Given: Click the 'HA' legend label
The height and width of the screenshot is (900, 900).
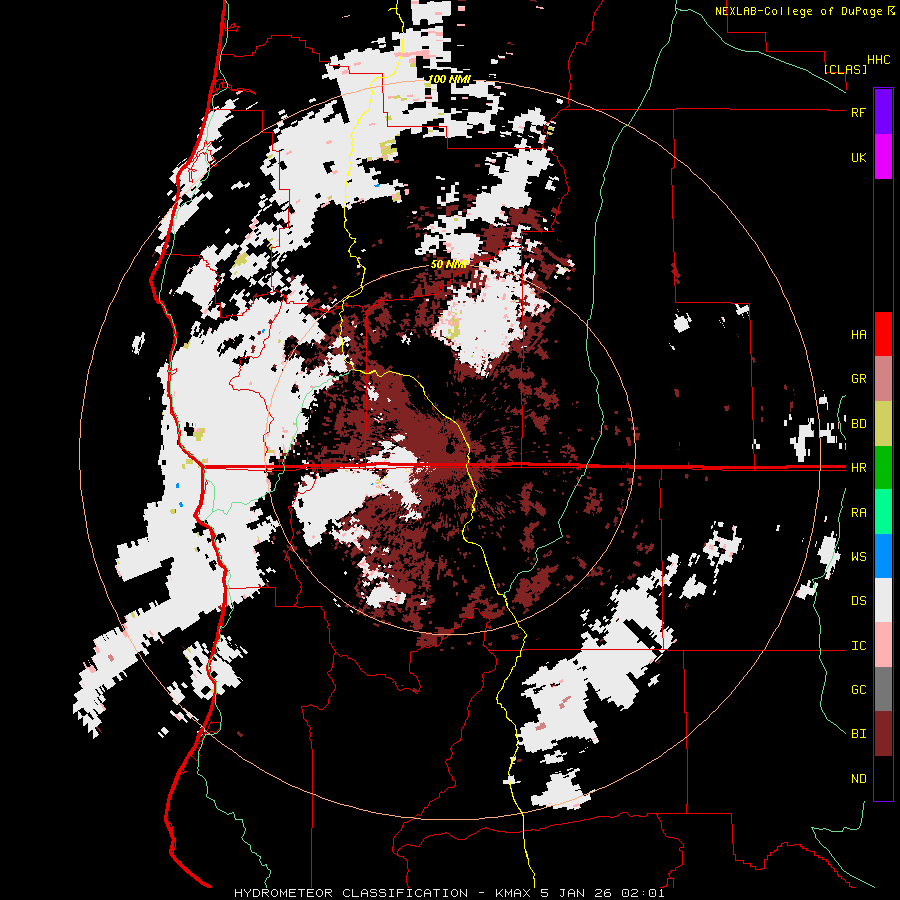Looking at the screenshot, I should [858, 335].
